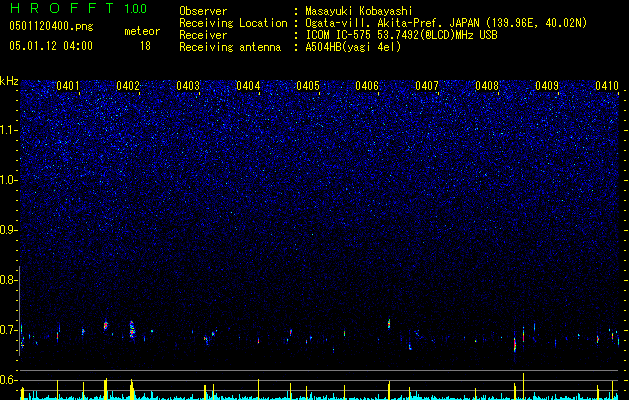Click the Receiving Location label
This screenshot has height=400, width=629.
point(233,23)
